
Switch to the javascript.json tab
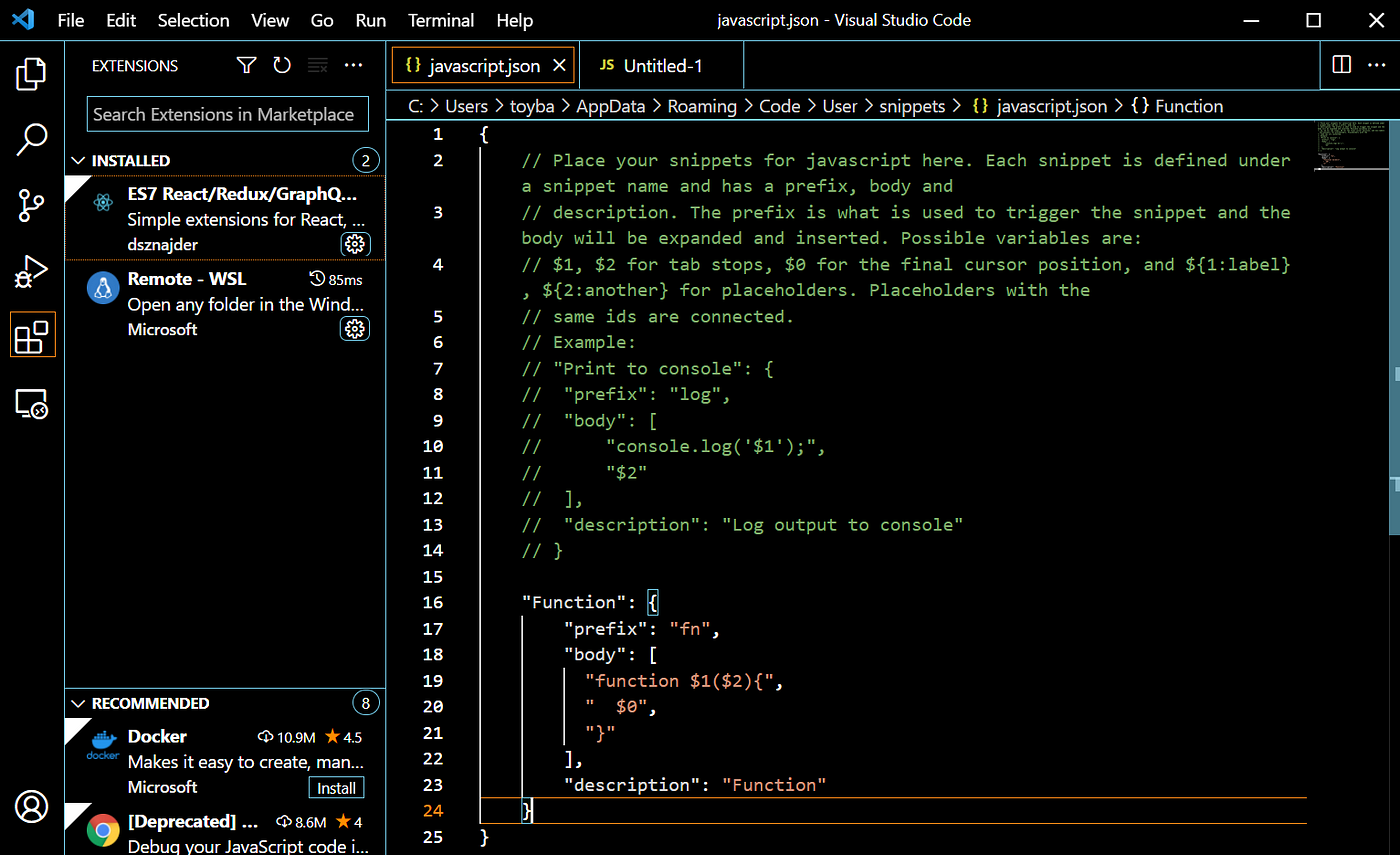484,66
